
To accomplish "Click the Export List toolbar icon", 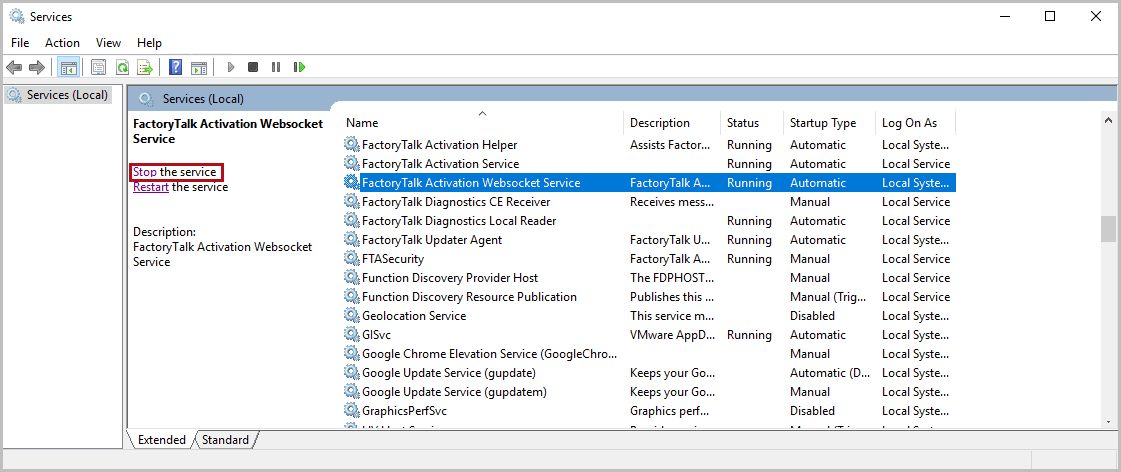I will [145, 67].
